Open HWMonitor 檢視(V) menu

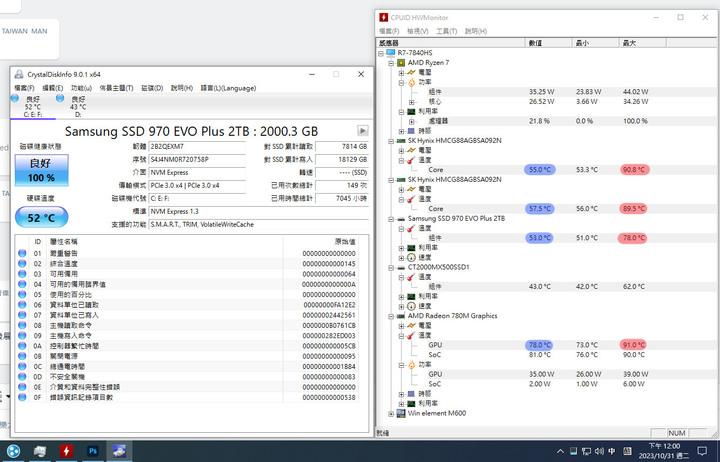(417, 31)
